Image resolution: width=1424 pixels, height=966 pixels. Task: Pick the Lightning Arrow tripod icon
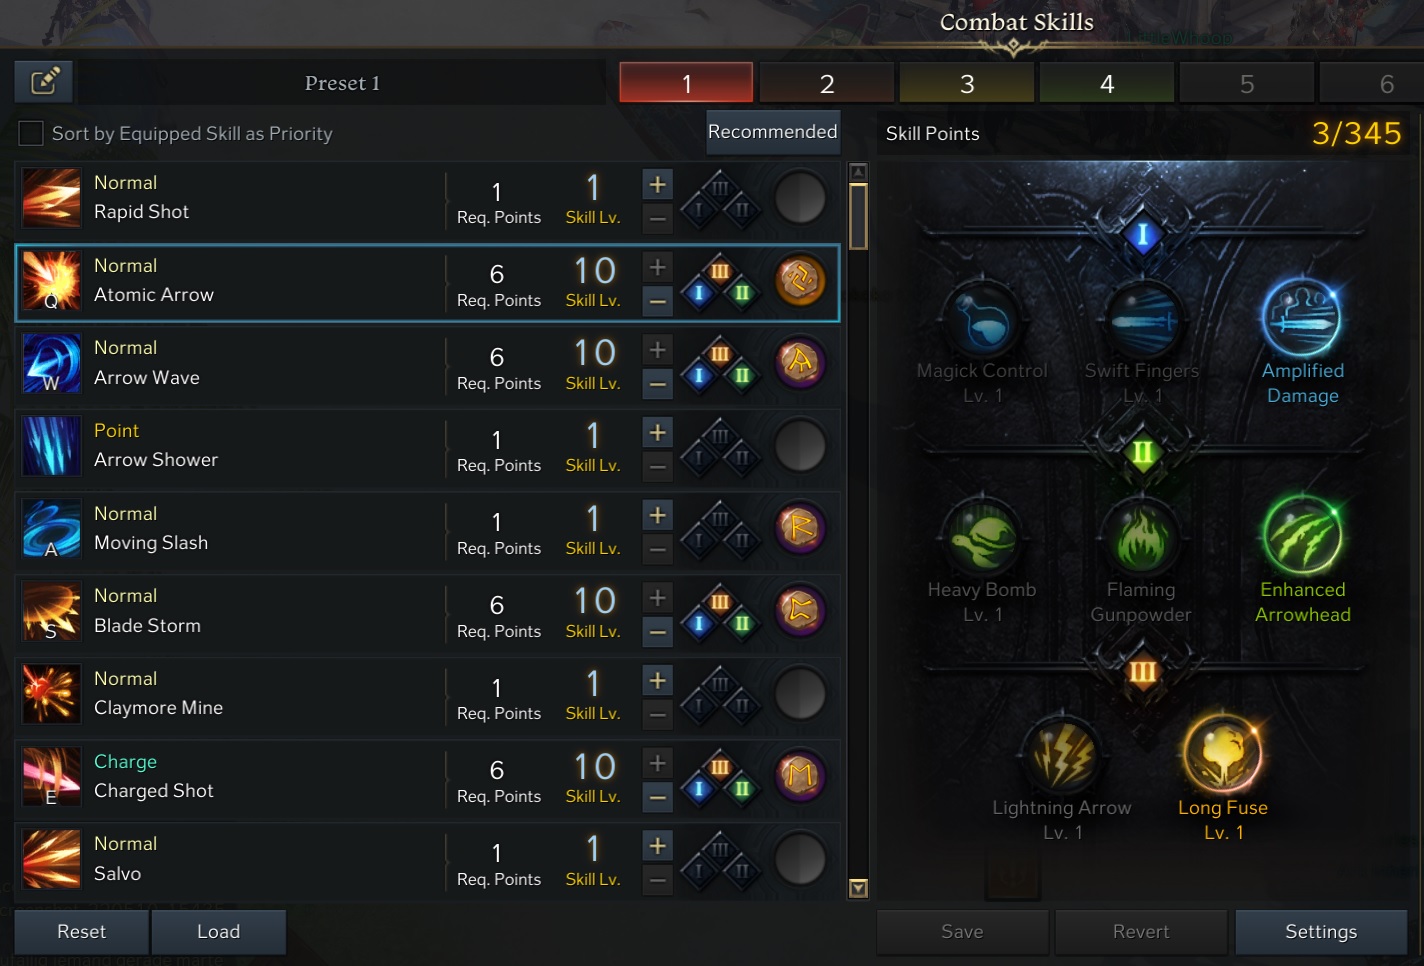pyautogui.click(x=1062, y=755)
